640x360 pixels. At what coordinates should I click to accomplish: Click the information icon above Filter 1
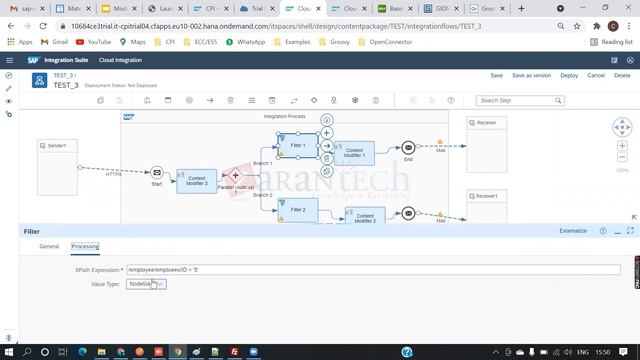coord(327,120)
